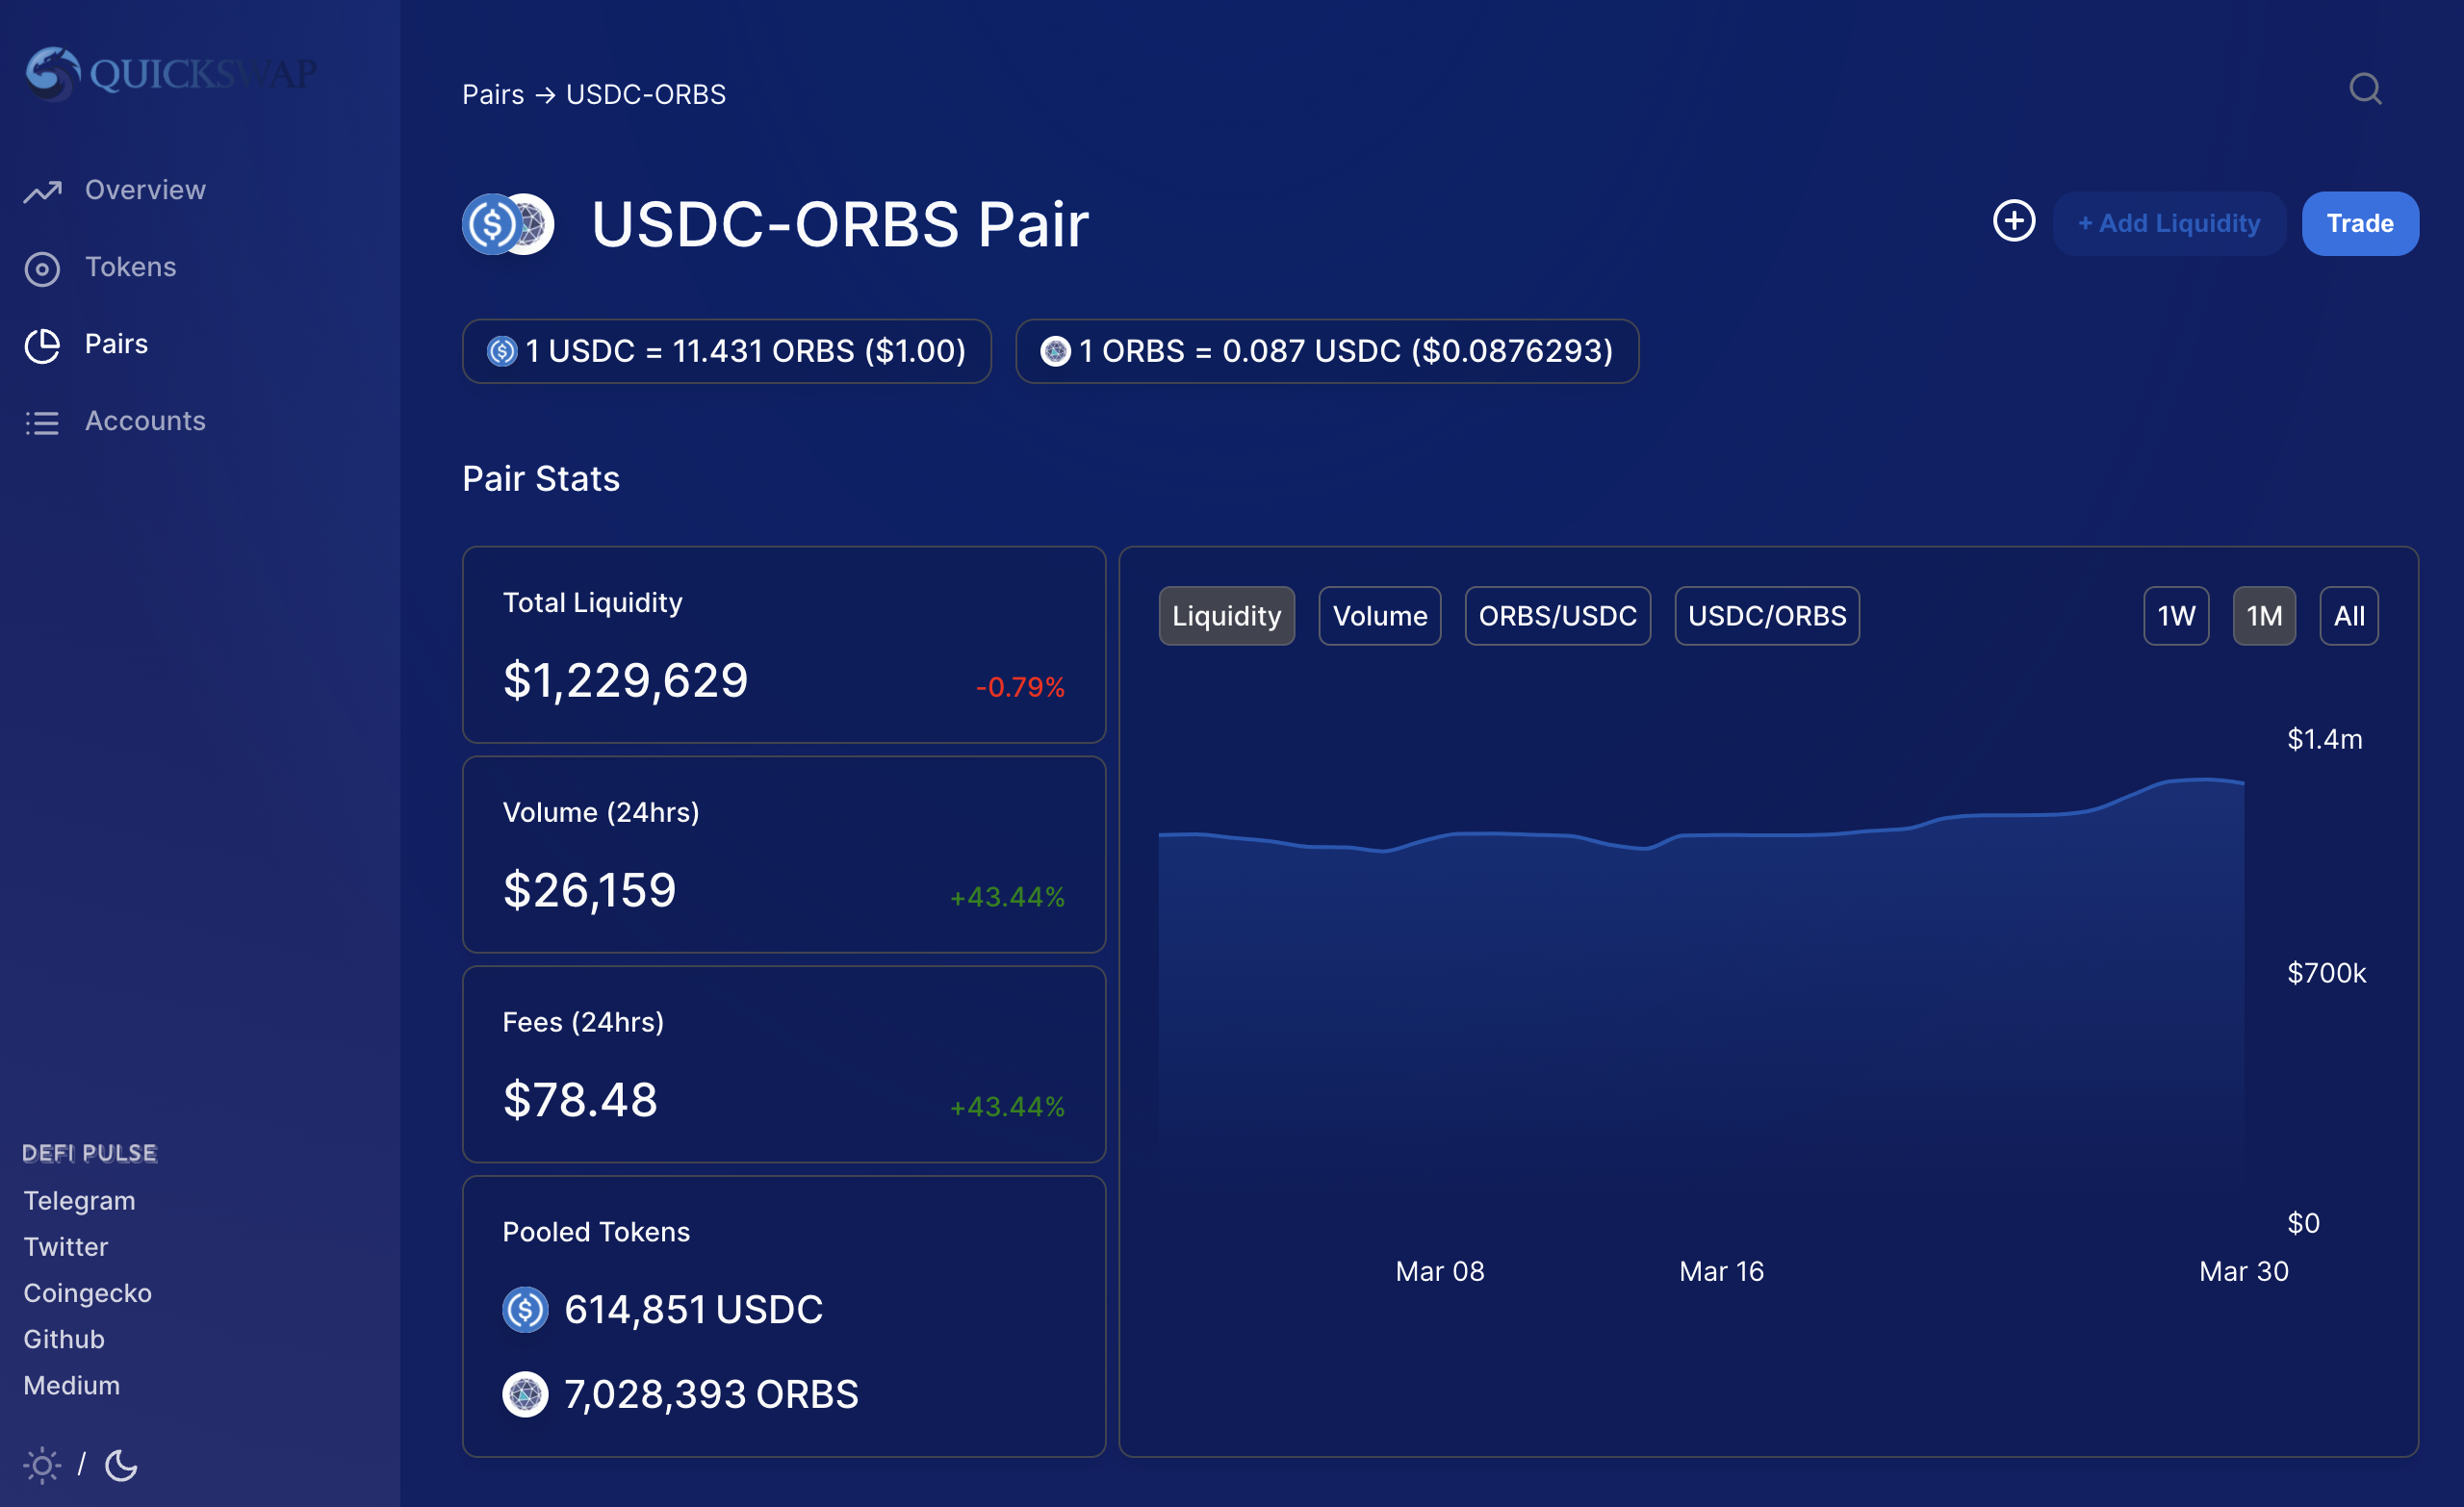Click the $78.48 fees value
2464x1507 pixels.
point(580,1100)
